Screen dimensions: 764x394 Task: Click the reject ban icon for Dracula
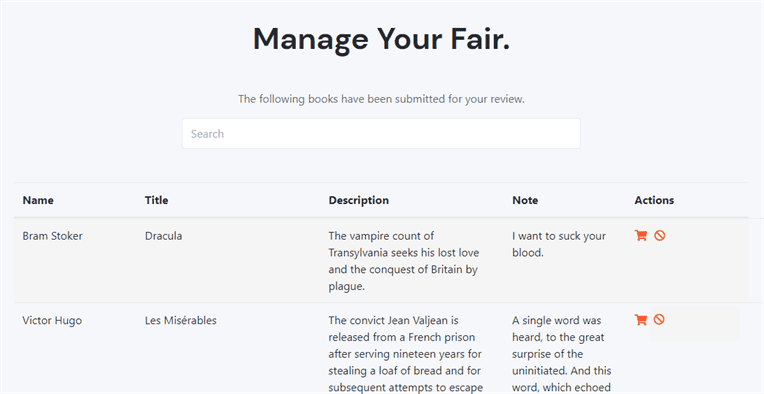[659, 236]
